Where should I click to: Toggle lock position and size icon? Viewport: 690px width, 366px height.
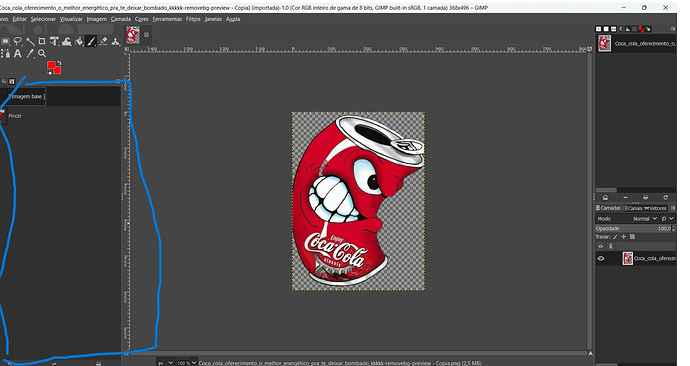click(624, 237)
